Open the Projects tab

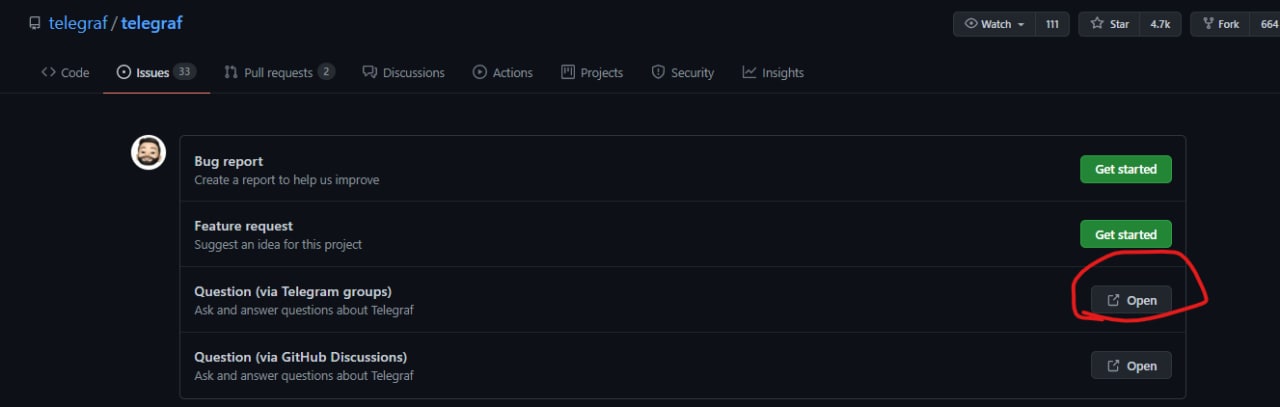pyautogui.click(x=592, y=72)
